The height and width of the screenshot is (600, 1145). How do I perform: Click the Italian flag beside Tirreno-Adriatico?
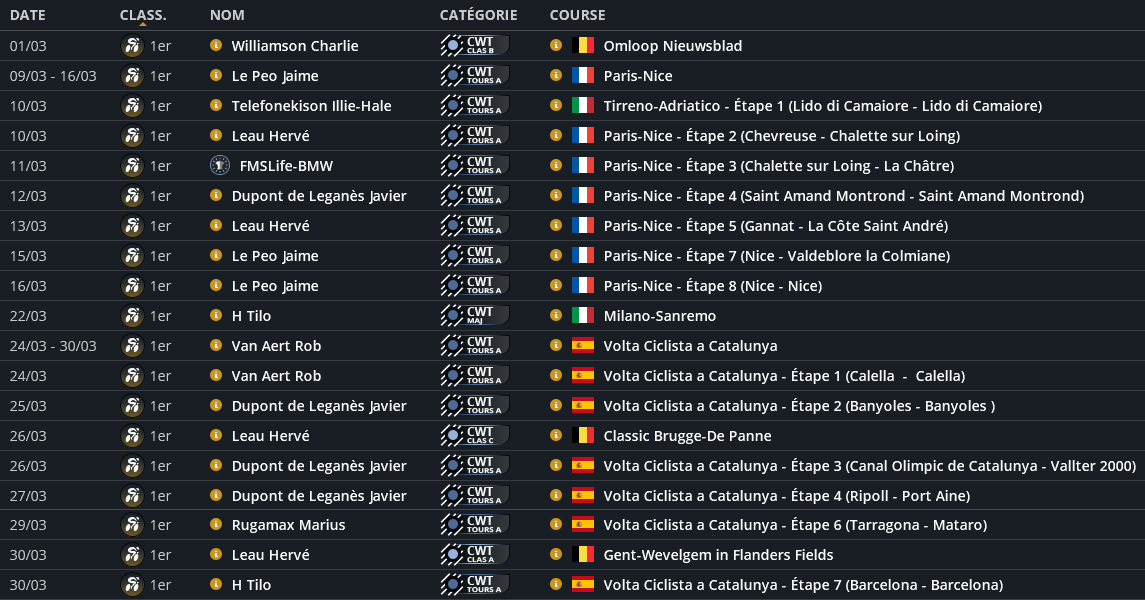pos(582,106)
